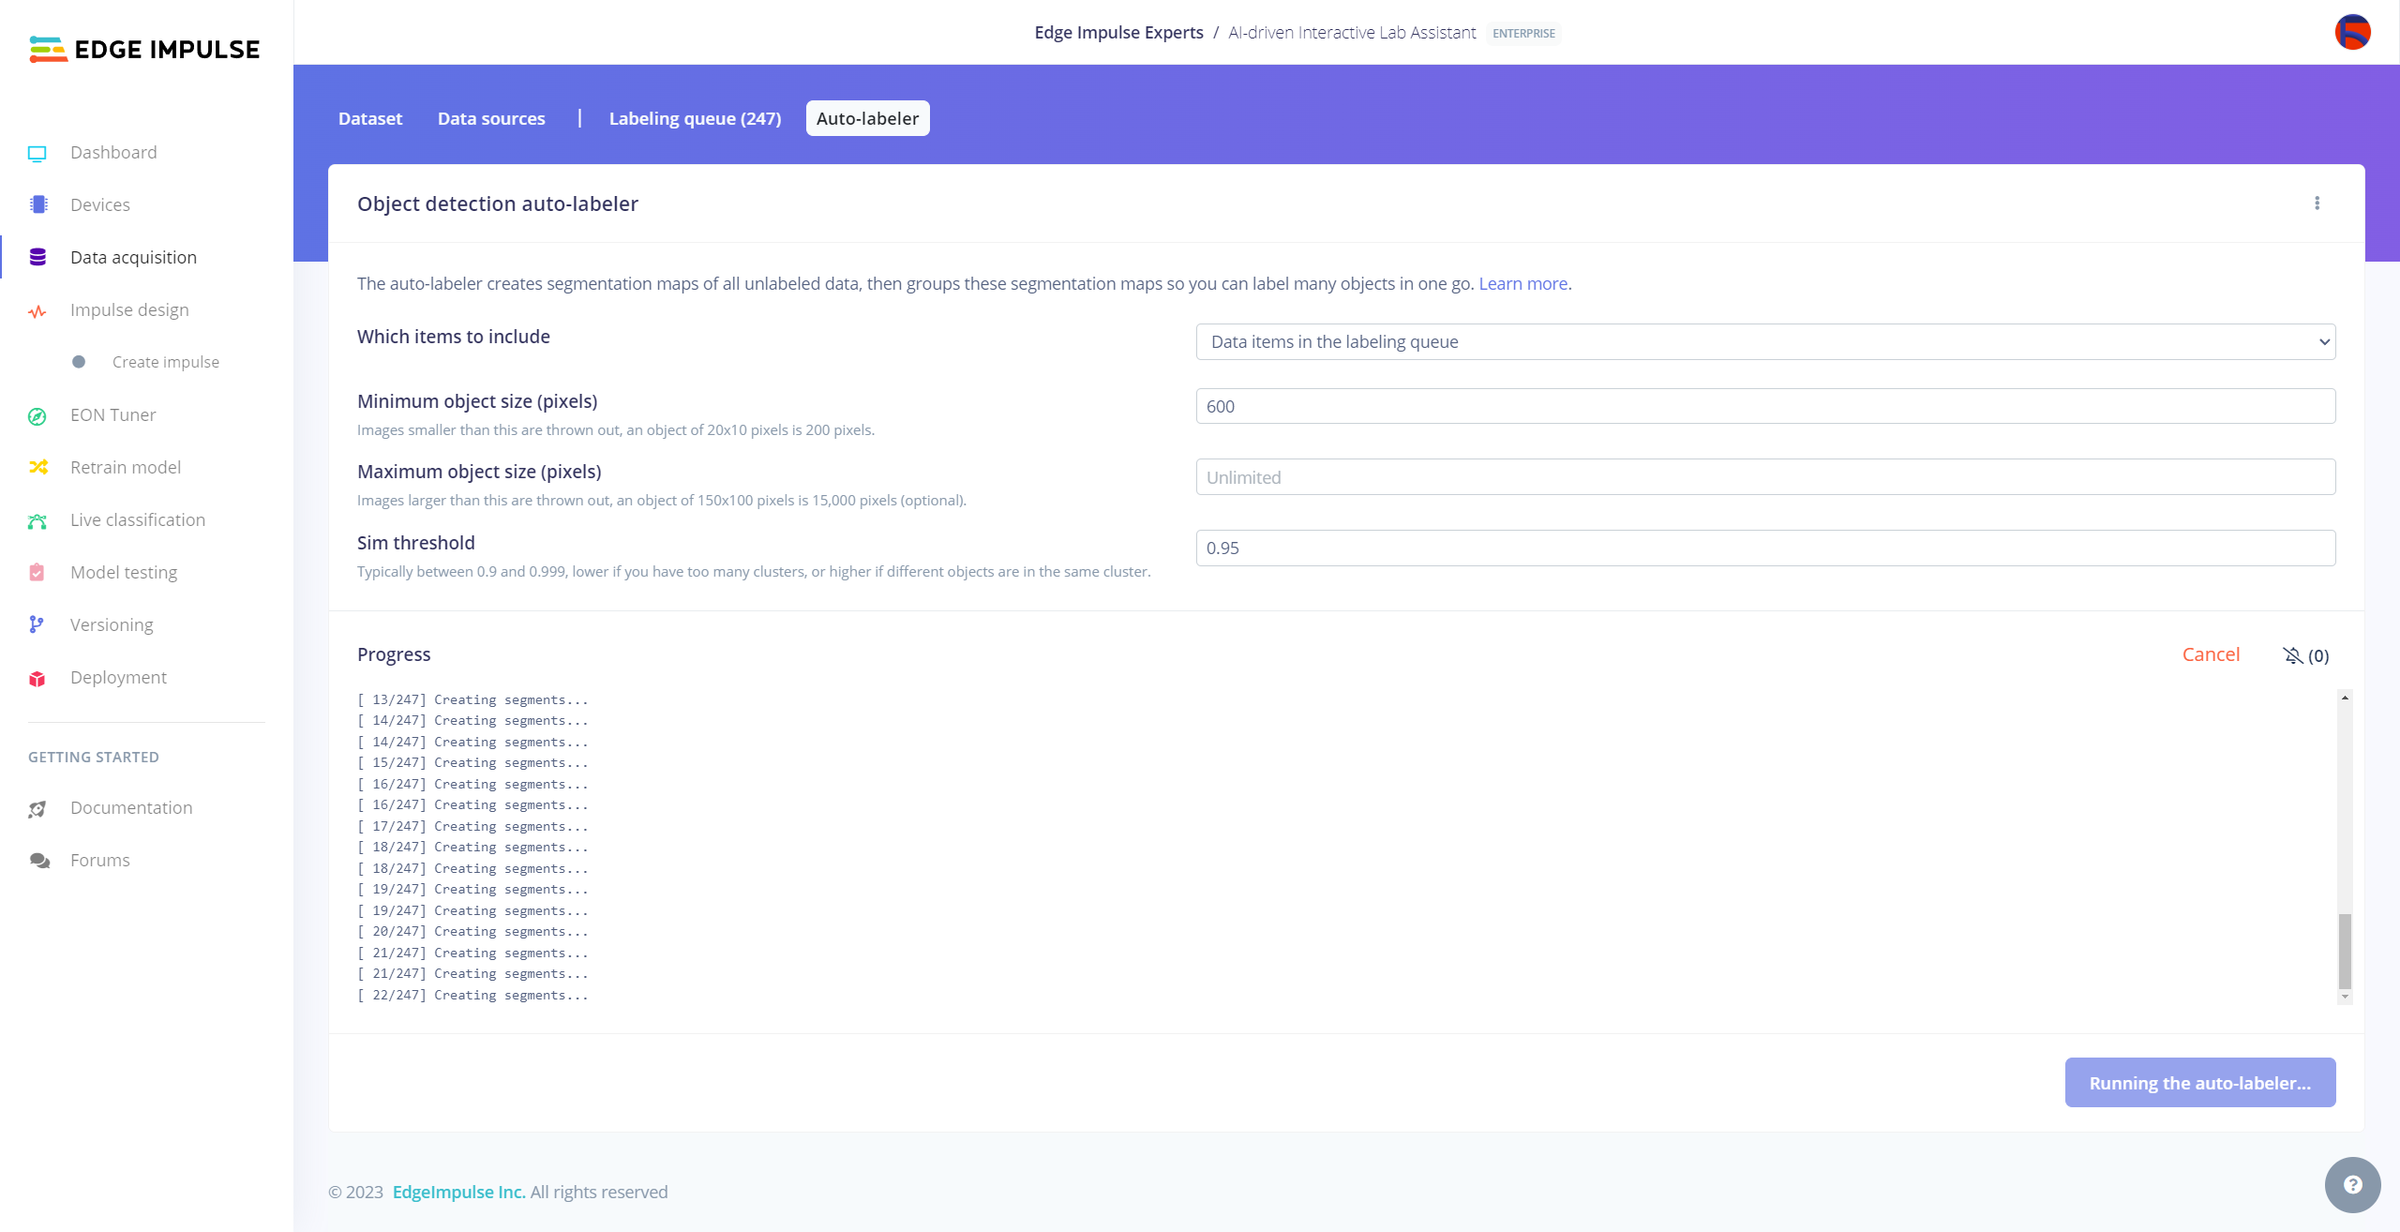Viewport: 2400px width, 1232px height.
Task: Click the Create impulse bullet icon
Action: tap(79, 362)
